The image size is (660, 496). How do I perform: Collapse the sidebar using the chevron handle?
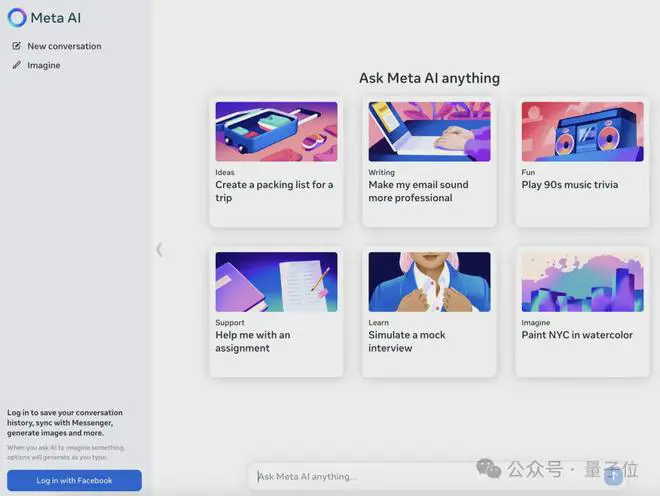pos(159,249)
